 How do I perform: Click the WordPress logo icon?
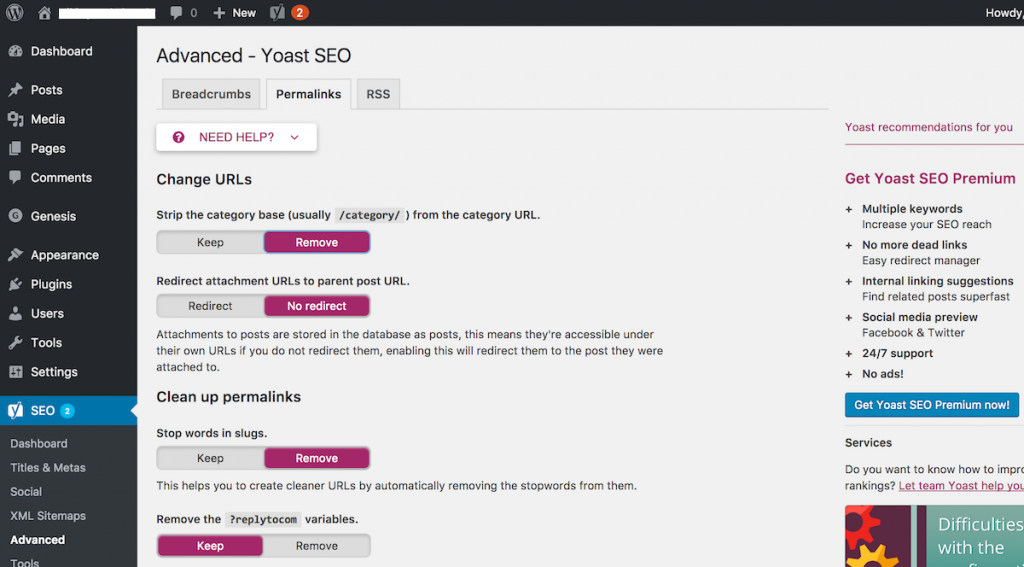click(x=14, y=12)
